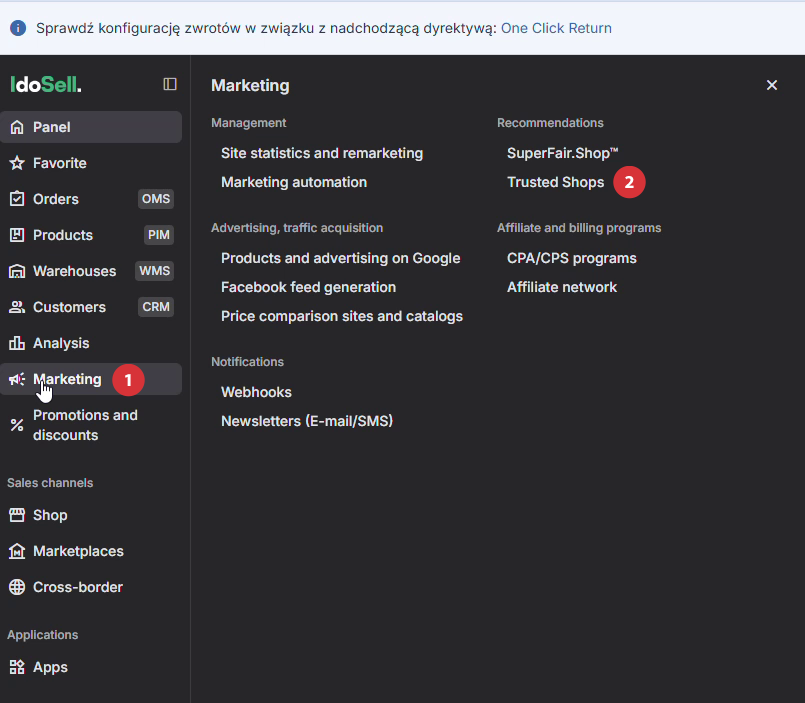Click the Panel home icon
805x703 pixels.
click(x=17, y=127)
